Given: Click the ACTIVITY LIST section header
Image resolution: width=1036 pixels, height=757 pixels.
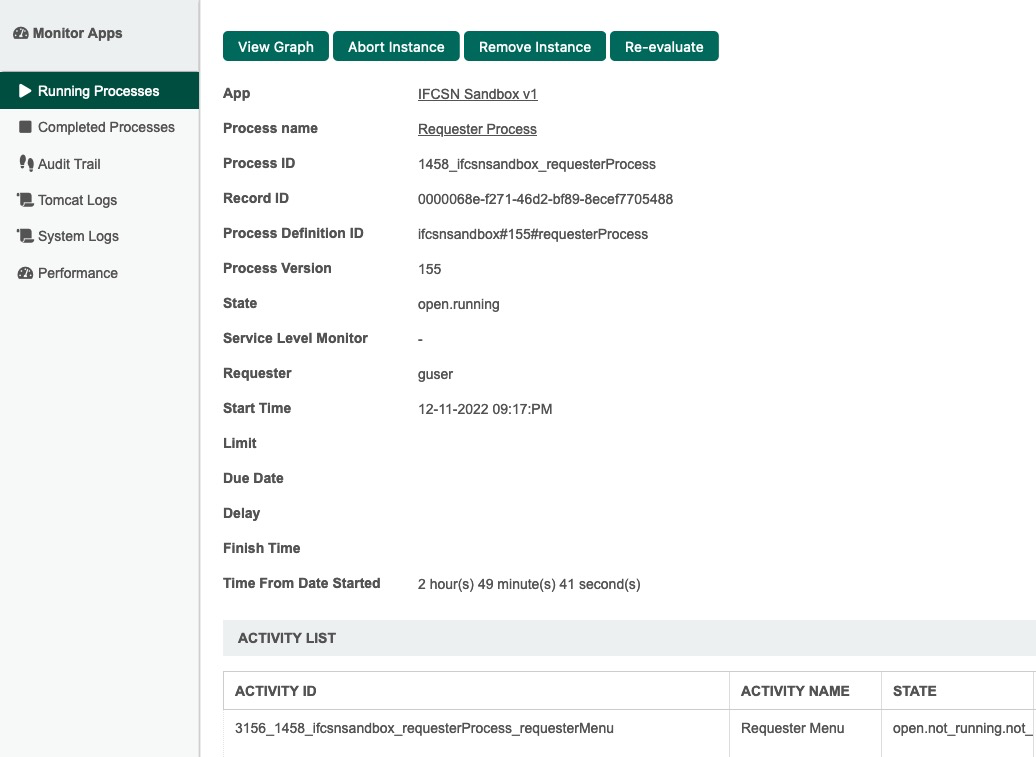Looking at the screenshot, I should (287, 638).
